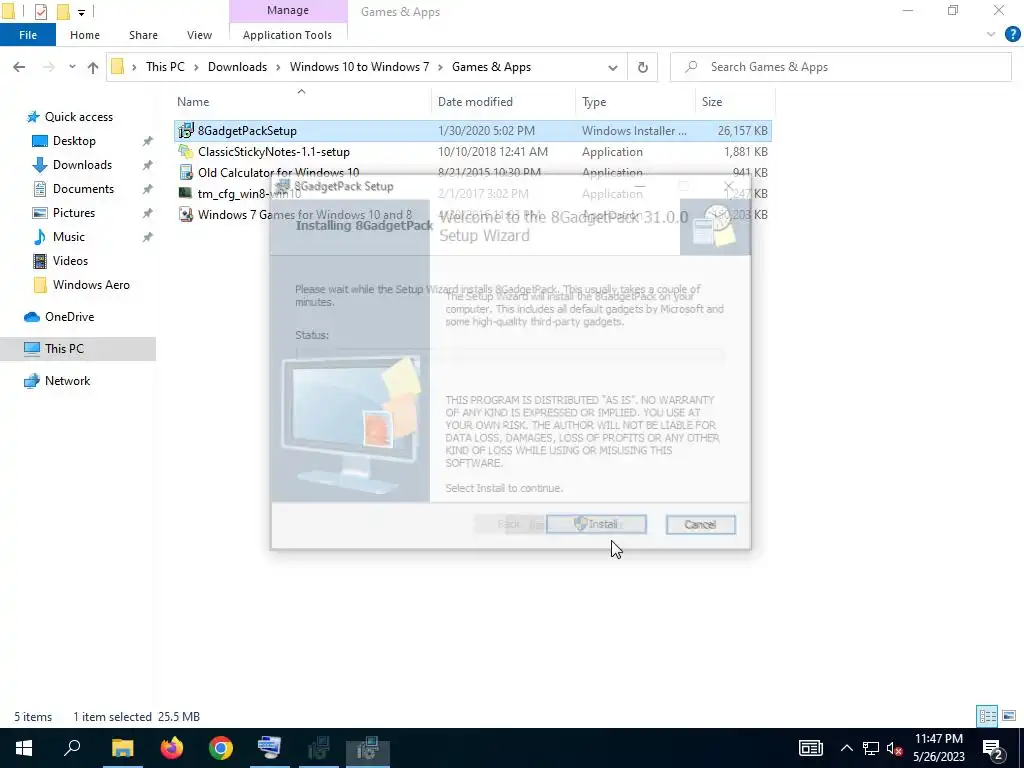
Task: Click the Search Games & Apps field
Action: pos(840,67)
